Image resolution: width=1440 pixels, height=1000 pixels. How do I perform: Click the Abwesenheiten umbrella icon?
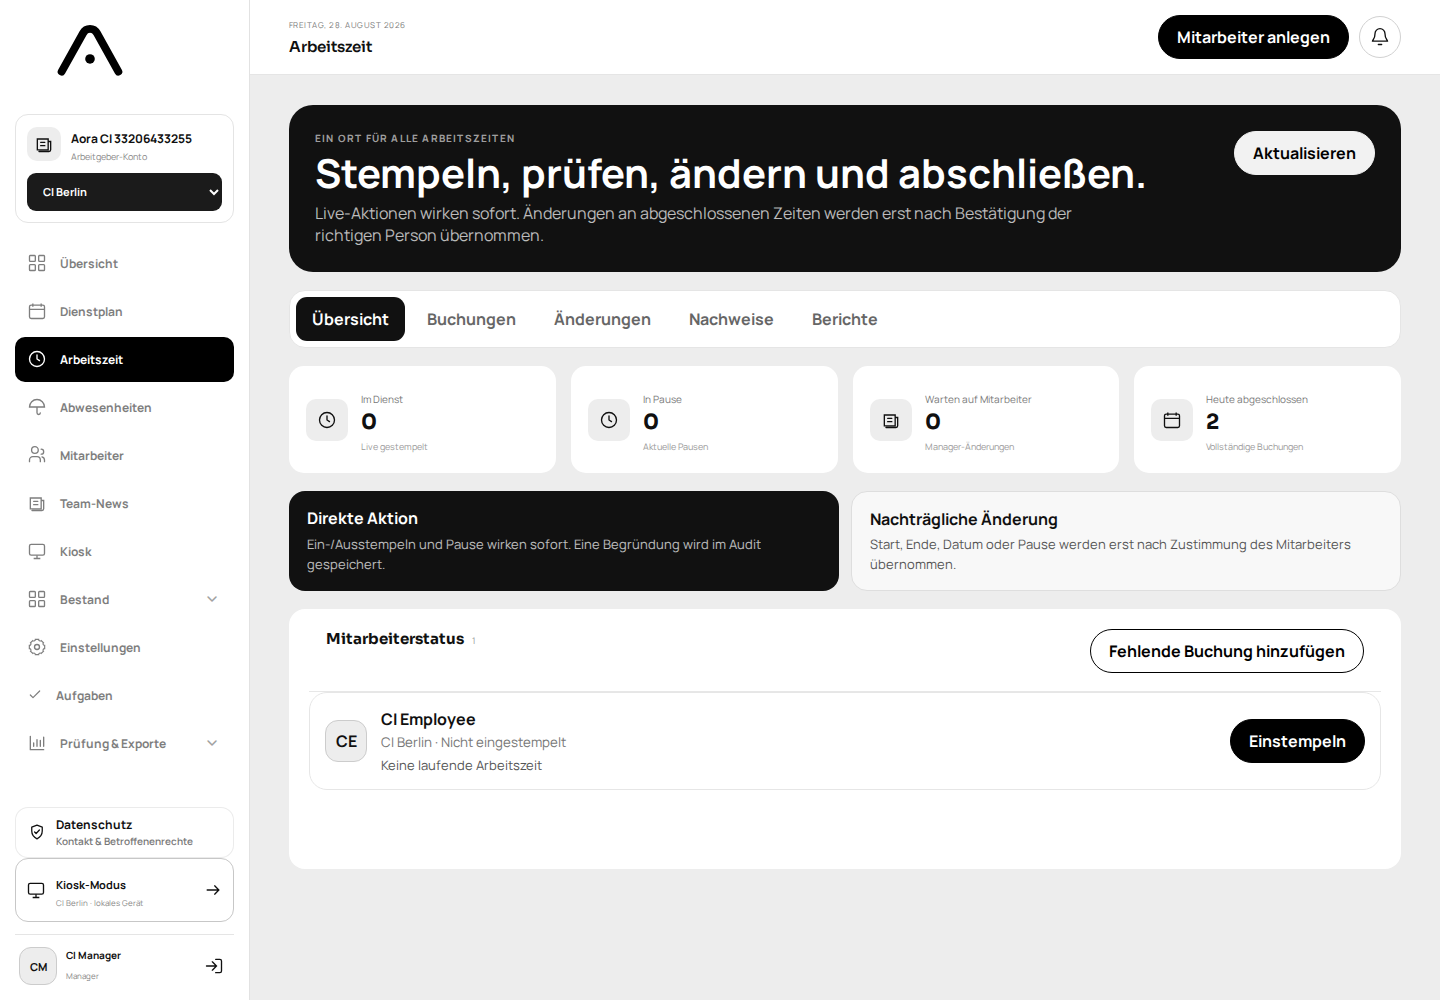coord(37,407)
